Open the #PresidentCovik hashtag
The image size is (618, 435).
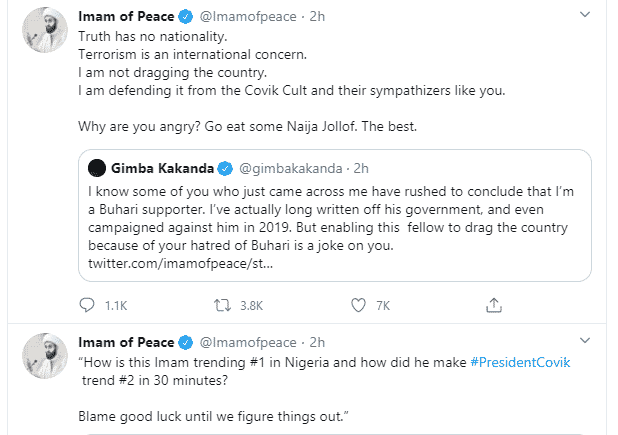(520, 362)
